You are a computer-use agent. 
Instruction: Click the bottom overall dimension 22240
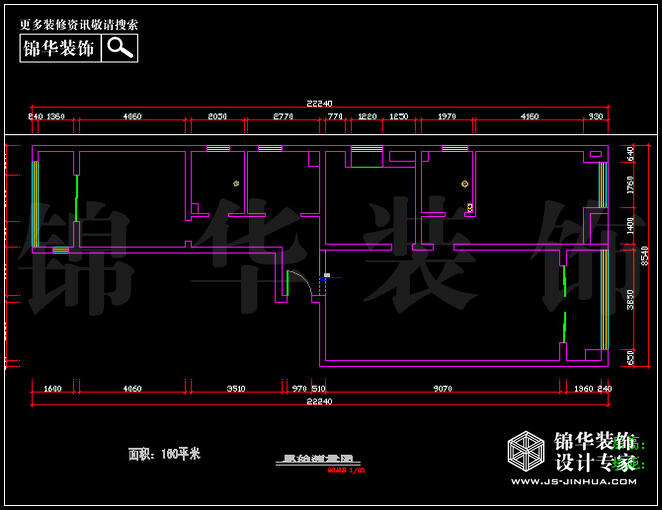tap(319, 400)
